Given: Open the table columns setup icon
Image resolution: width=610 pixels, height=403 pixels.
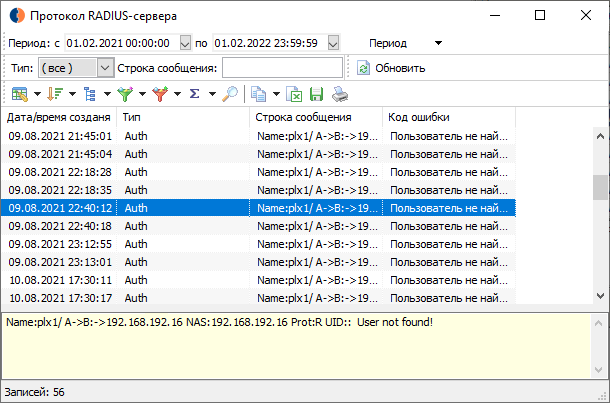Looking at the screenshot, I should (x=19, y=94).
